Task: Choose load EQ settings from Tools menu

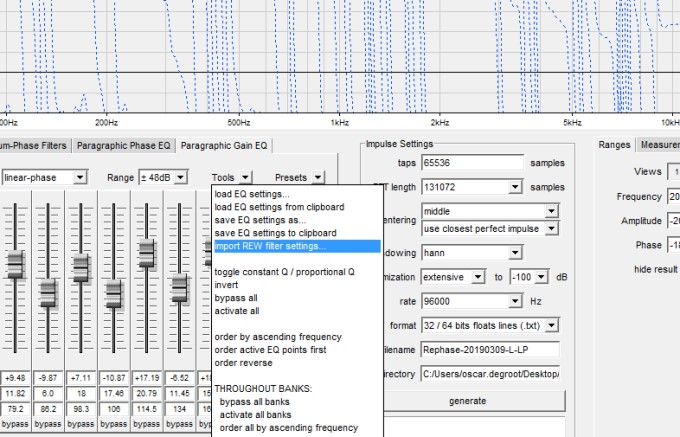Action: (x=252, y=194)
